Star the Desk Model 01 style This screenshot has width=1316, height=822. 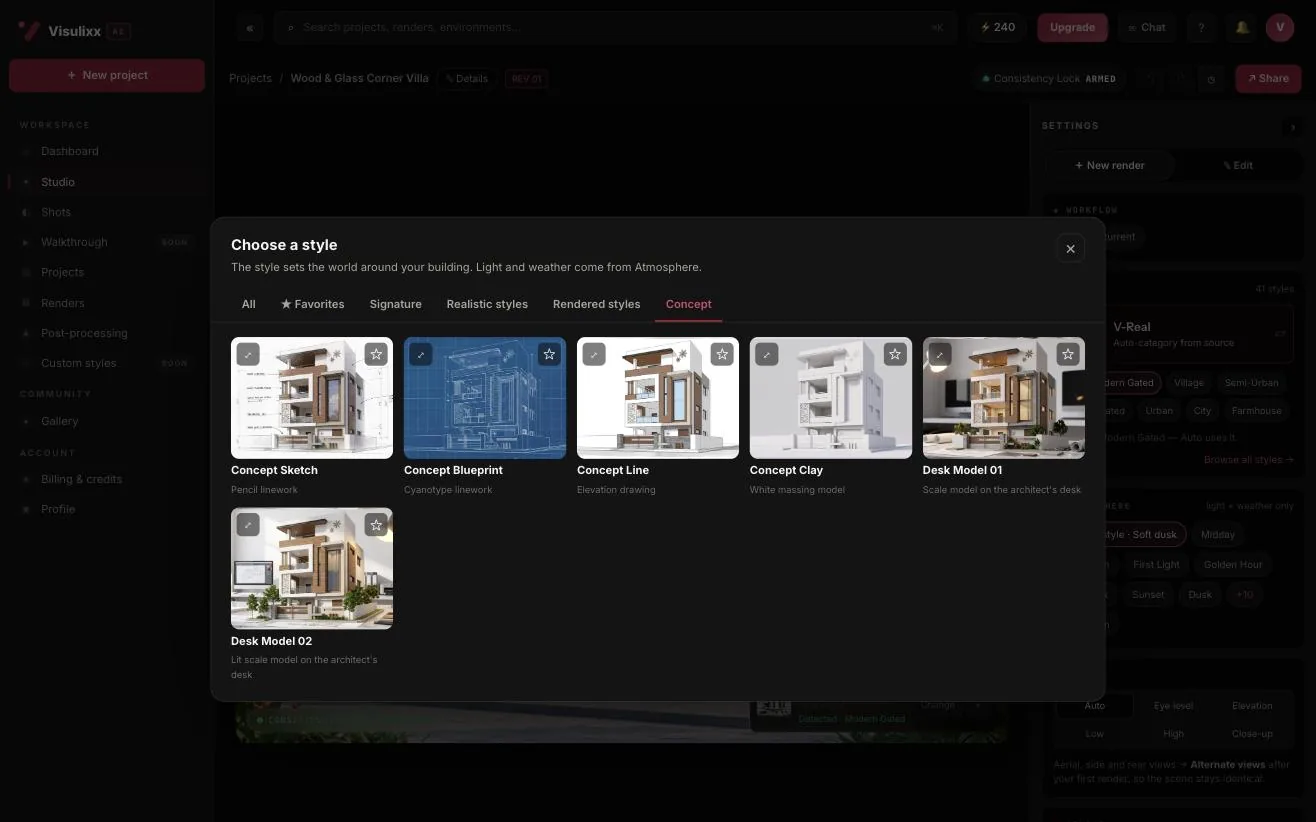click(x=1068, y=354)
